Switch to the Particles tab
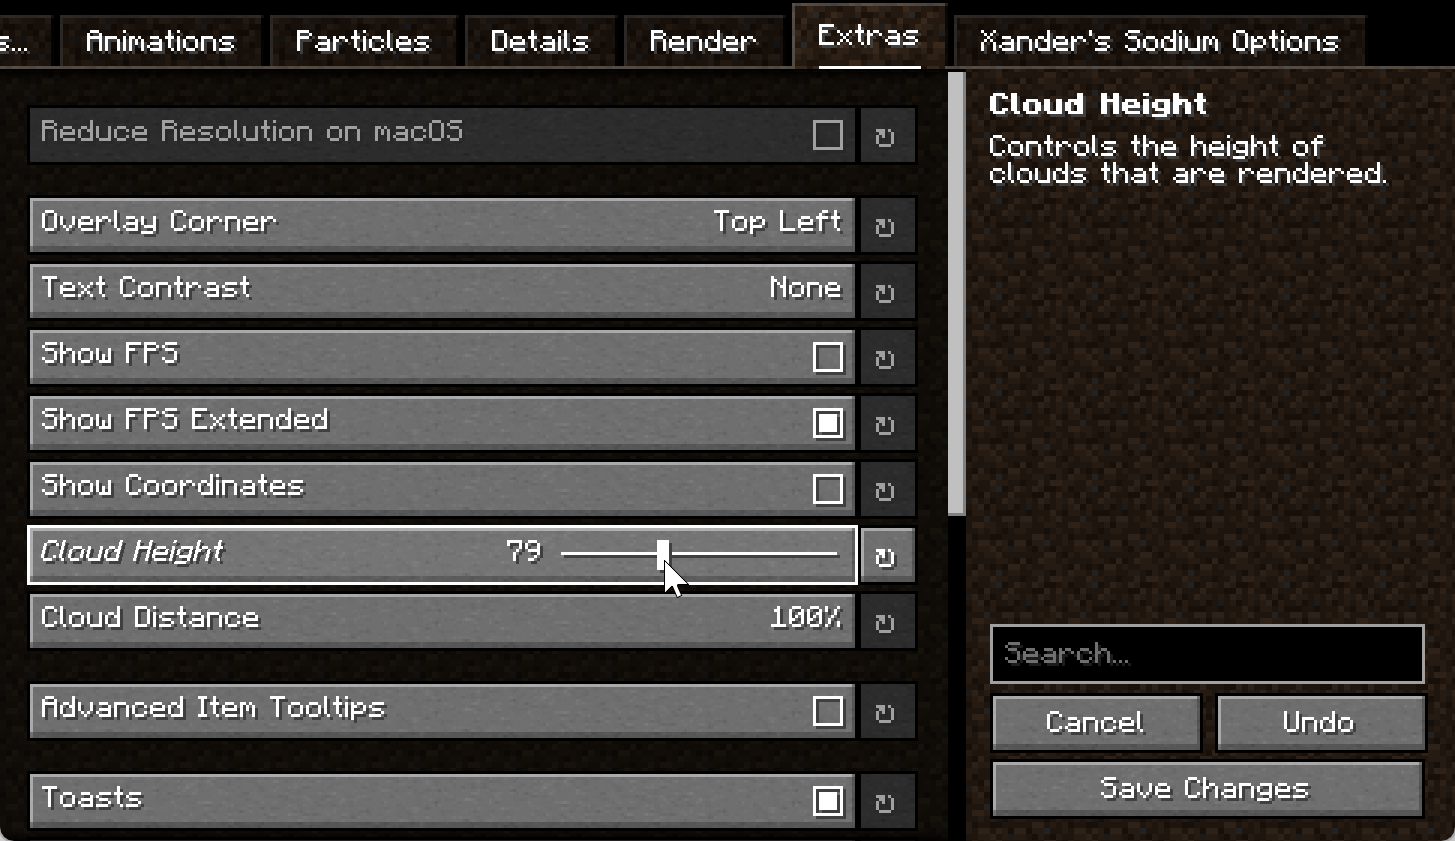Screen dimensions: 1455x841 click(362, 41)
